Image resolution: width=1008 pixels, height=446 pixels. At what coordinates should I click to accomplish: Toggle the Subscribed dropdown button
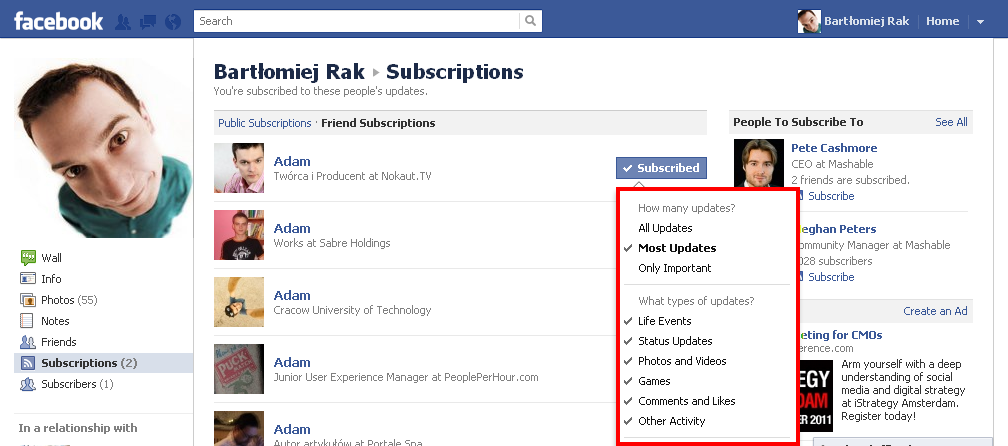point(662,168)
